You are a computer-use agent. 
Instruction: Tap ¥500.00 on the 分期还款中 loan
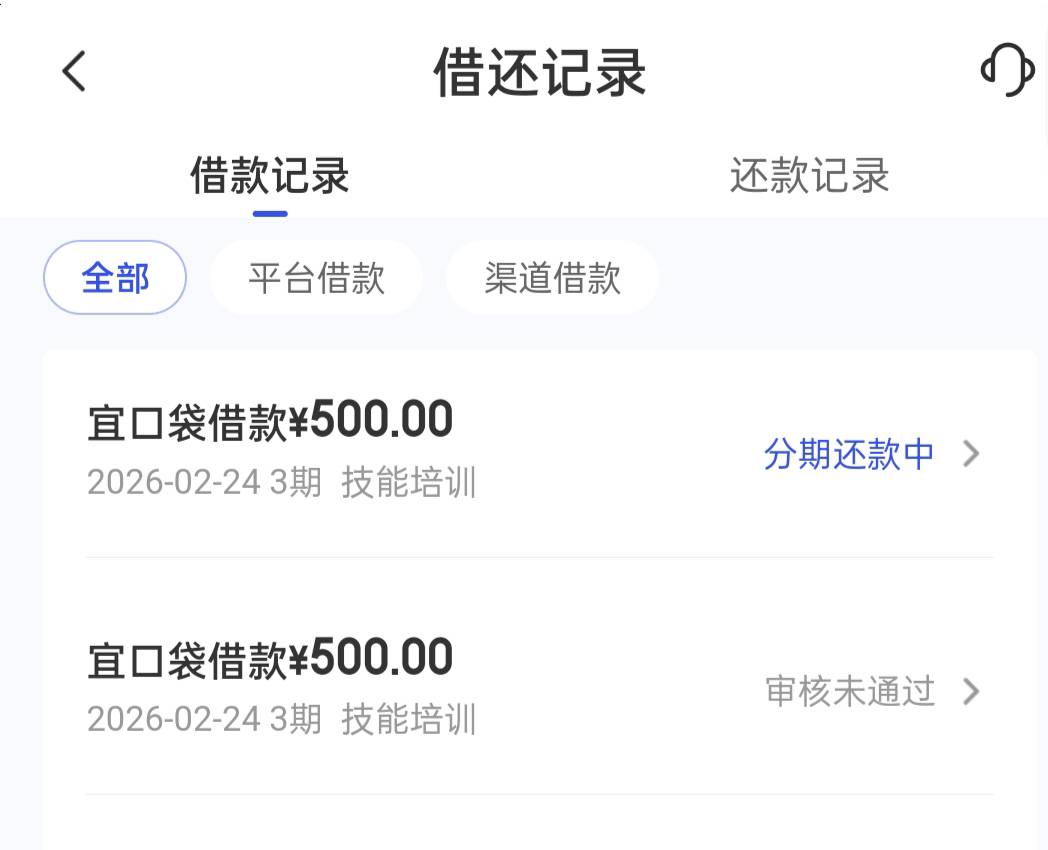[372, 422]
